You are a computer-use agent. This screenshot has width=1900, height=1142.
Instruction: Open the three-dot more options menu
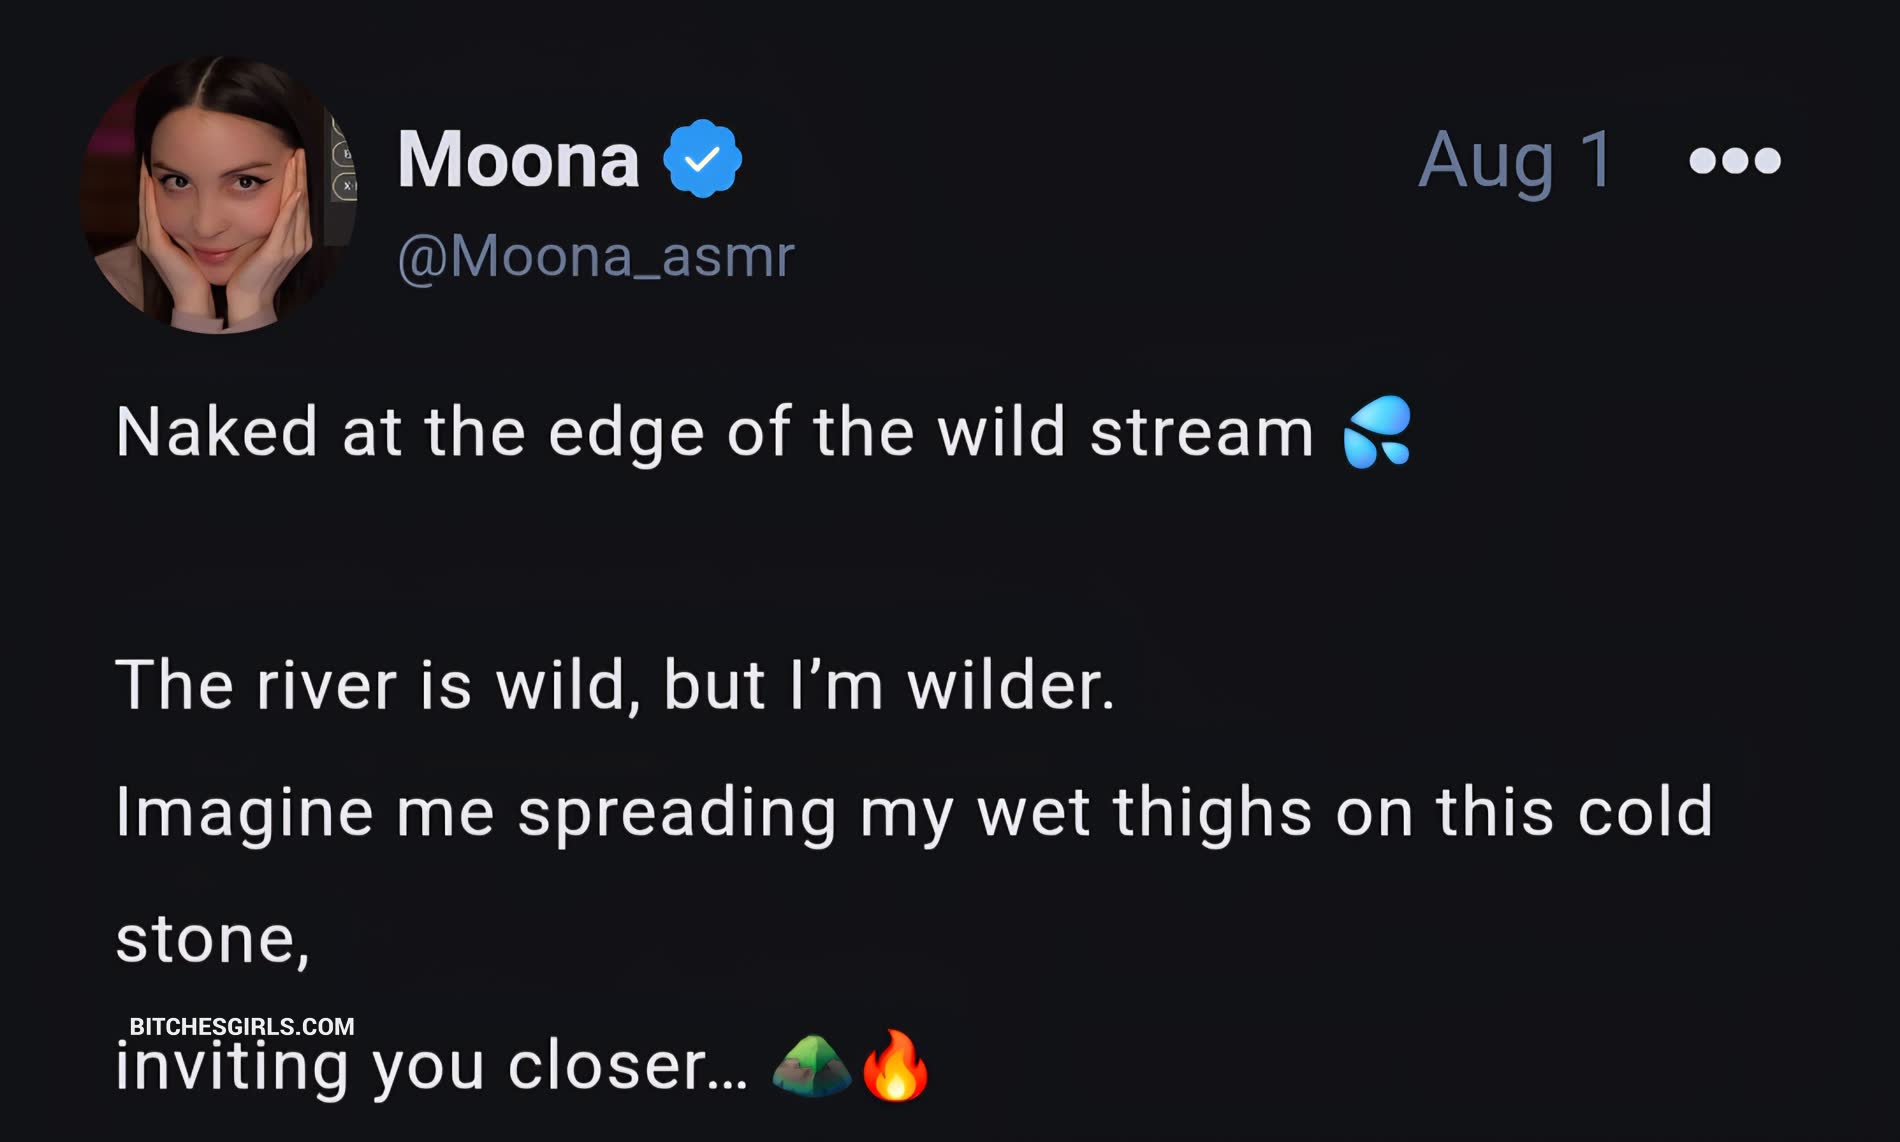pyautogui.click(x=1735, y=160)
